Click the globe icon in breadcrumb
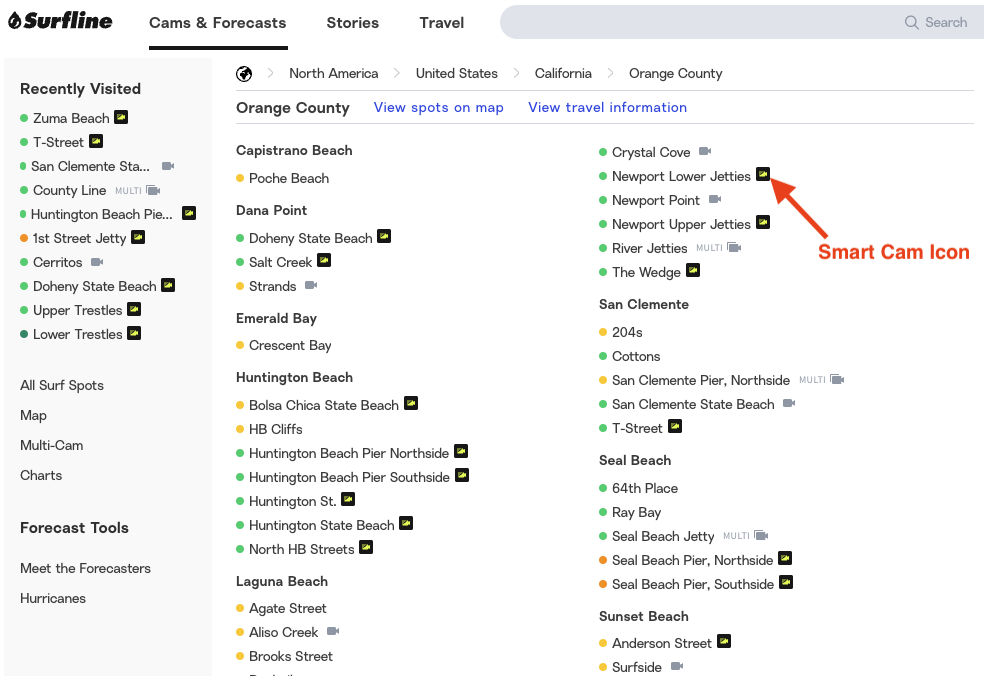This screenshot has width=984, height=681. (244, 74)
